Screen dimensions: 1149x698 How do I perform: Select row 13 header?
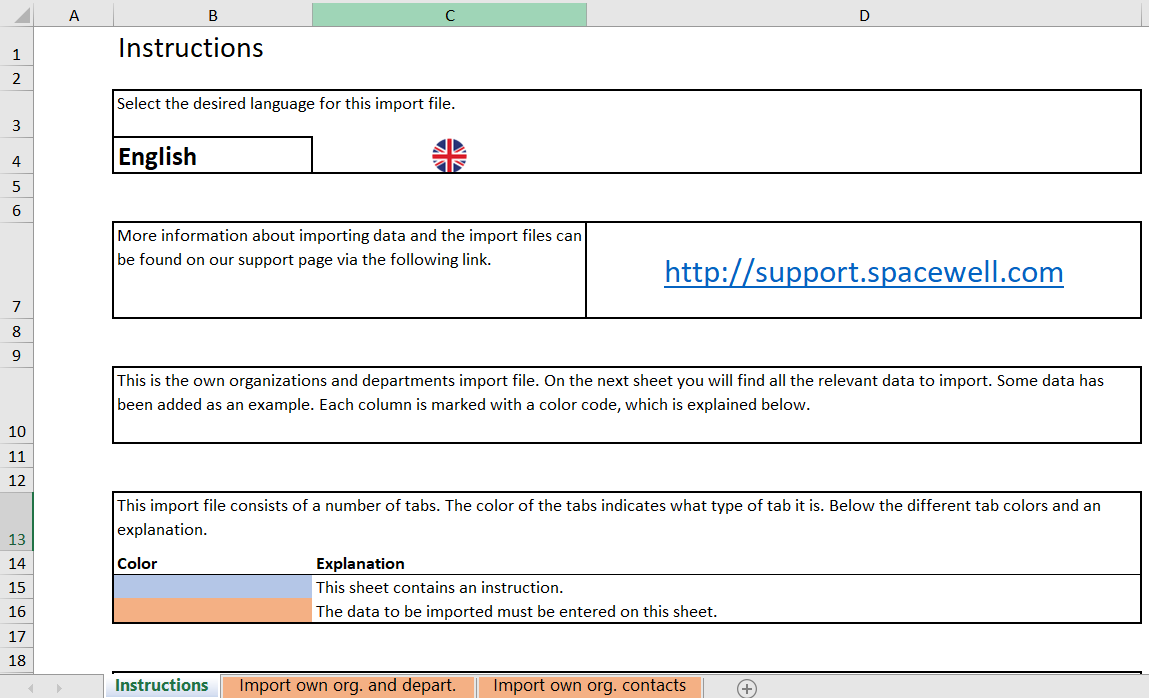click(16, 521)
